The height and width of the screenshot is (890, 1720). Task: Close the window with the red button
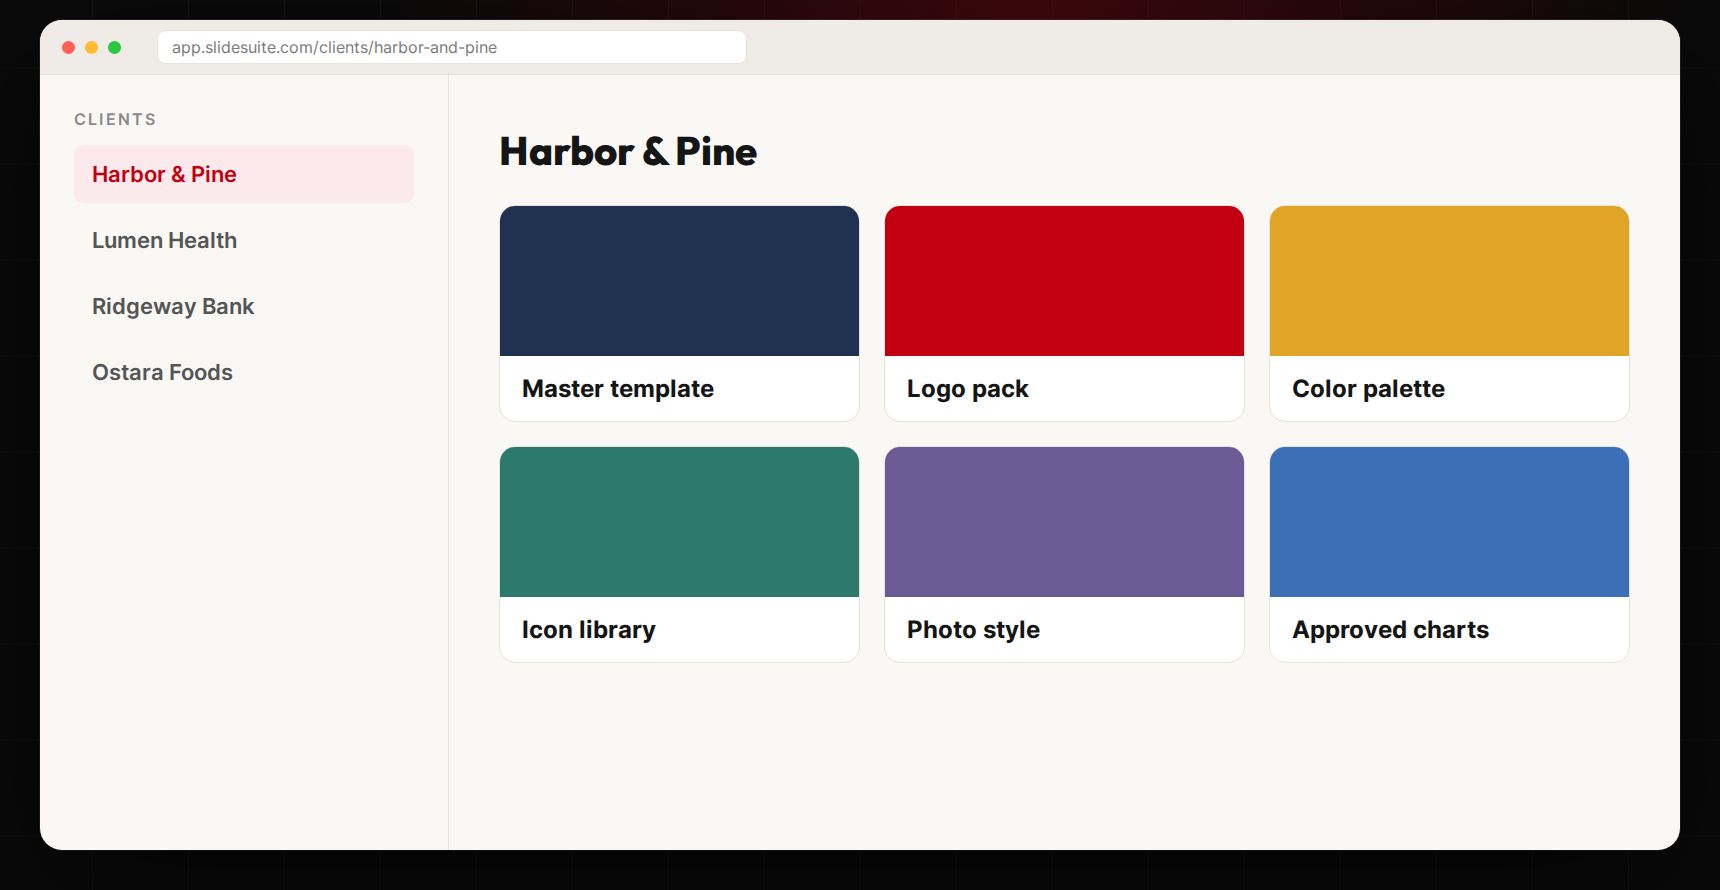click(69, 47)
